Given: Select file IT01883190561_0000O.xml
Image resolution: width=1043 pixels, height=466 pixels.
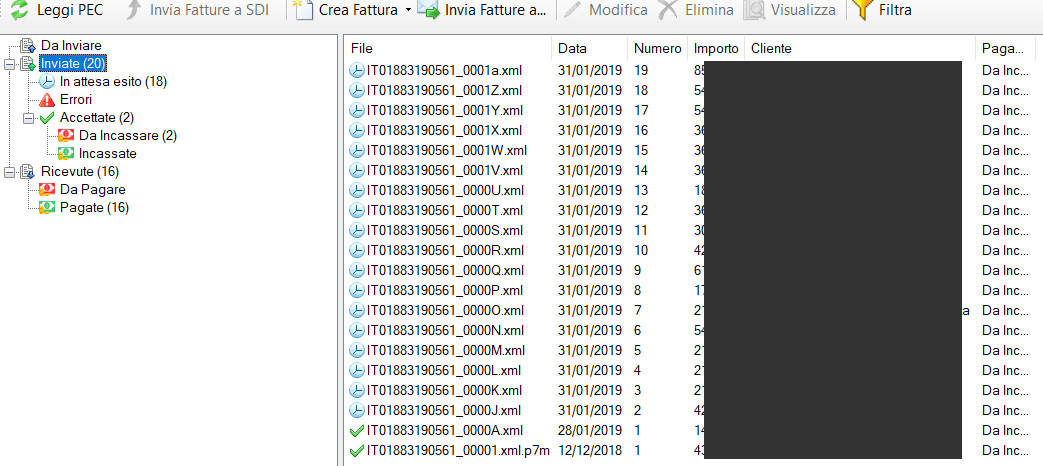Looking at the screenshot, I should tap(445, 310).
